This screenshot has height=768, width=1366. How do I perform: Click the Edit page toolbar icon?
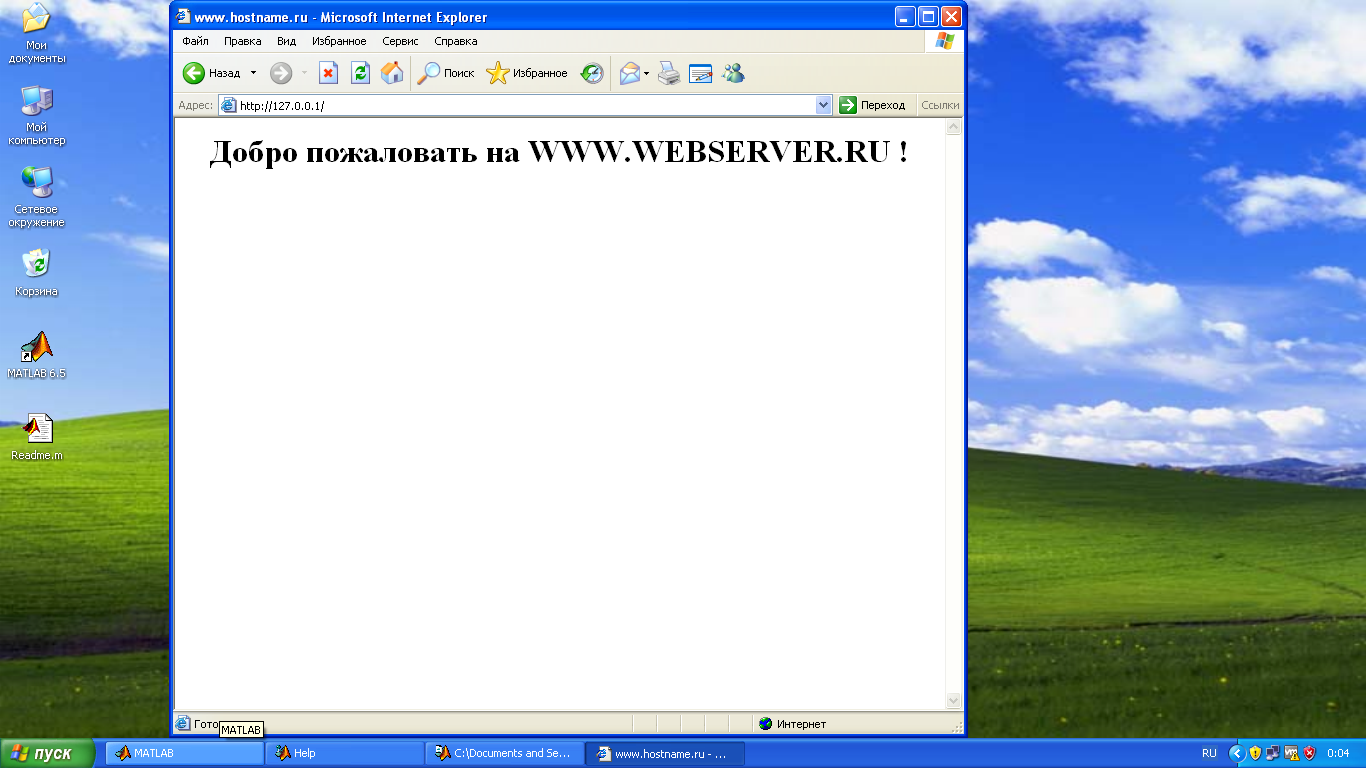(x=701, y=73)
